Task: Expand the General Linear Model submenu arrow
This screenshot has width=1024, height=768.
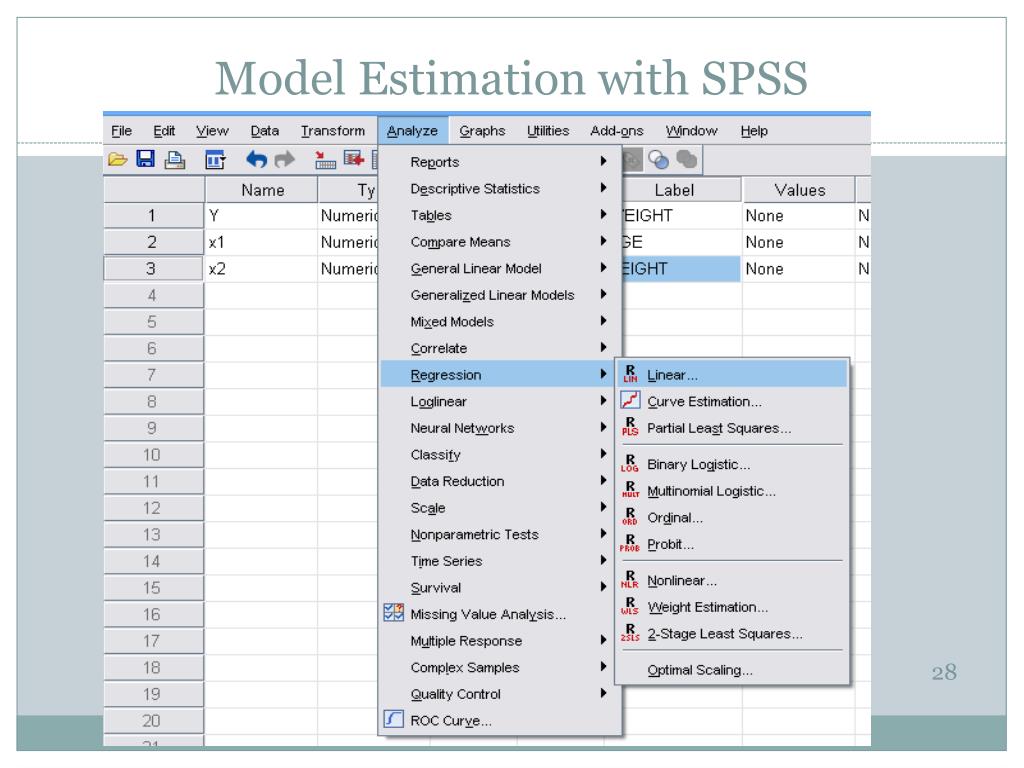Action: click(x=603, y=267)
